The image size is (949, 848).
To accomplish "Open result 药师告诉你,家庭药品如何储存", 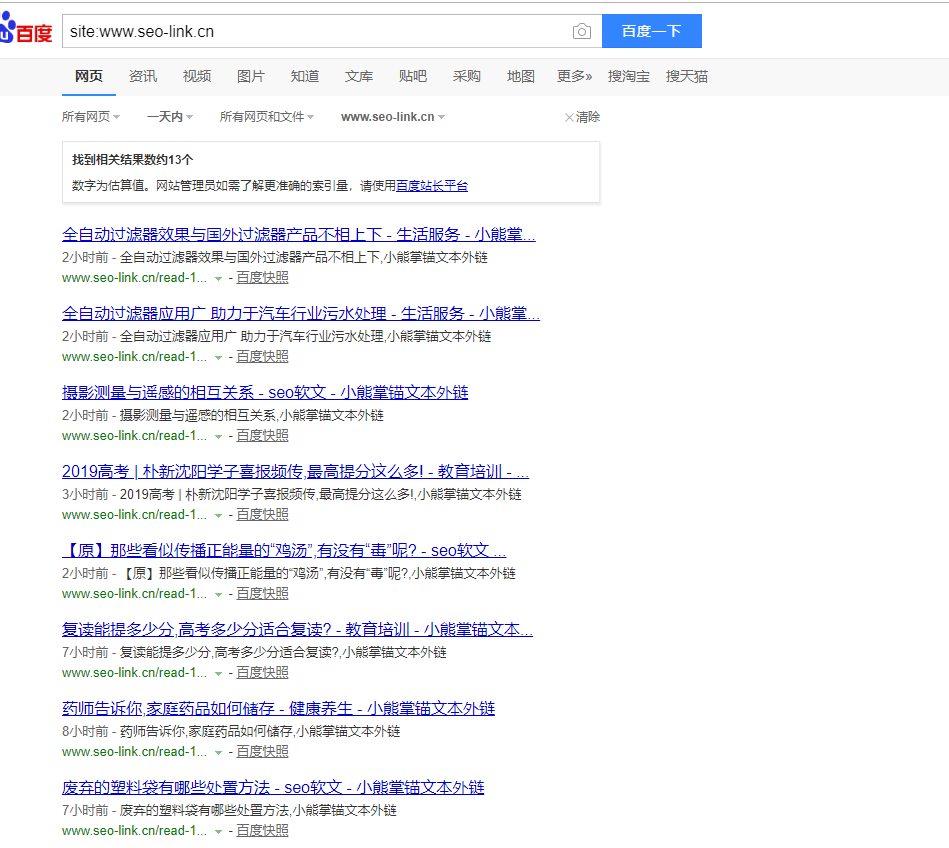I will (278, 709).
